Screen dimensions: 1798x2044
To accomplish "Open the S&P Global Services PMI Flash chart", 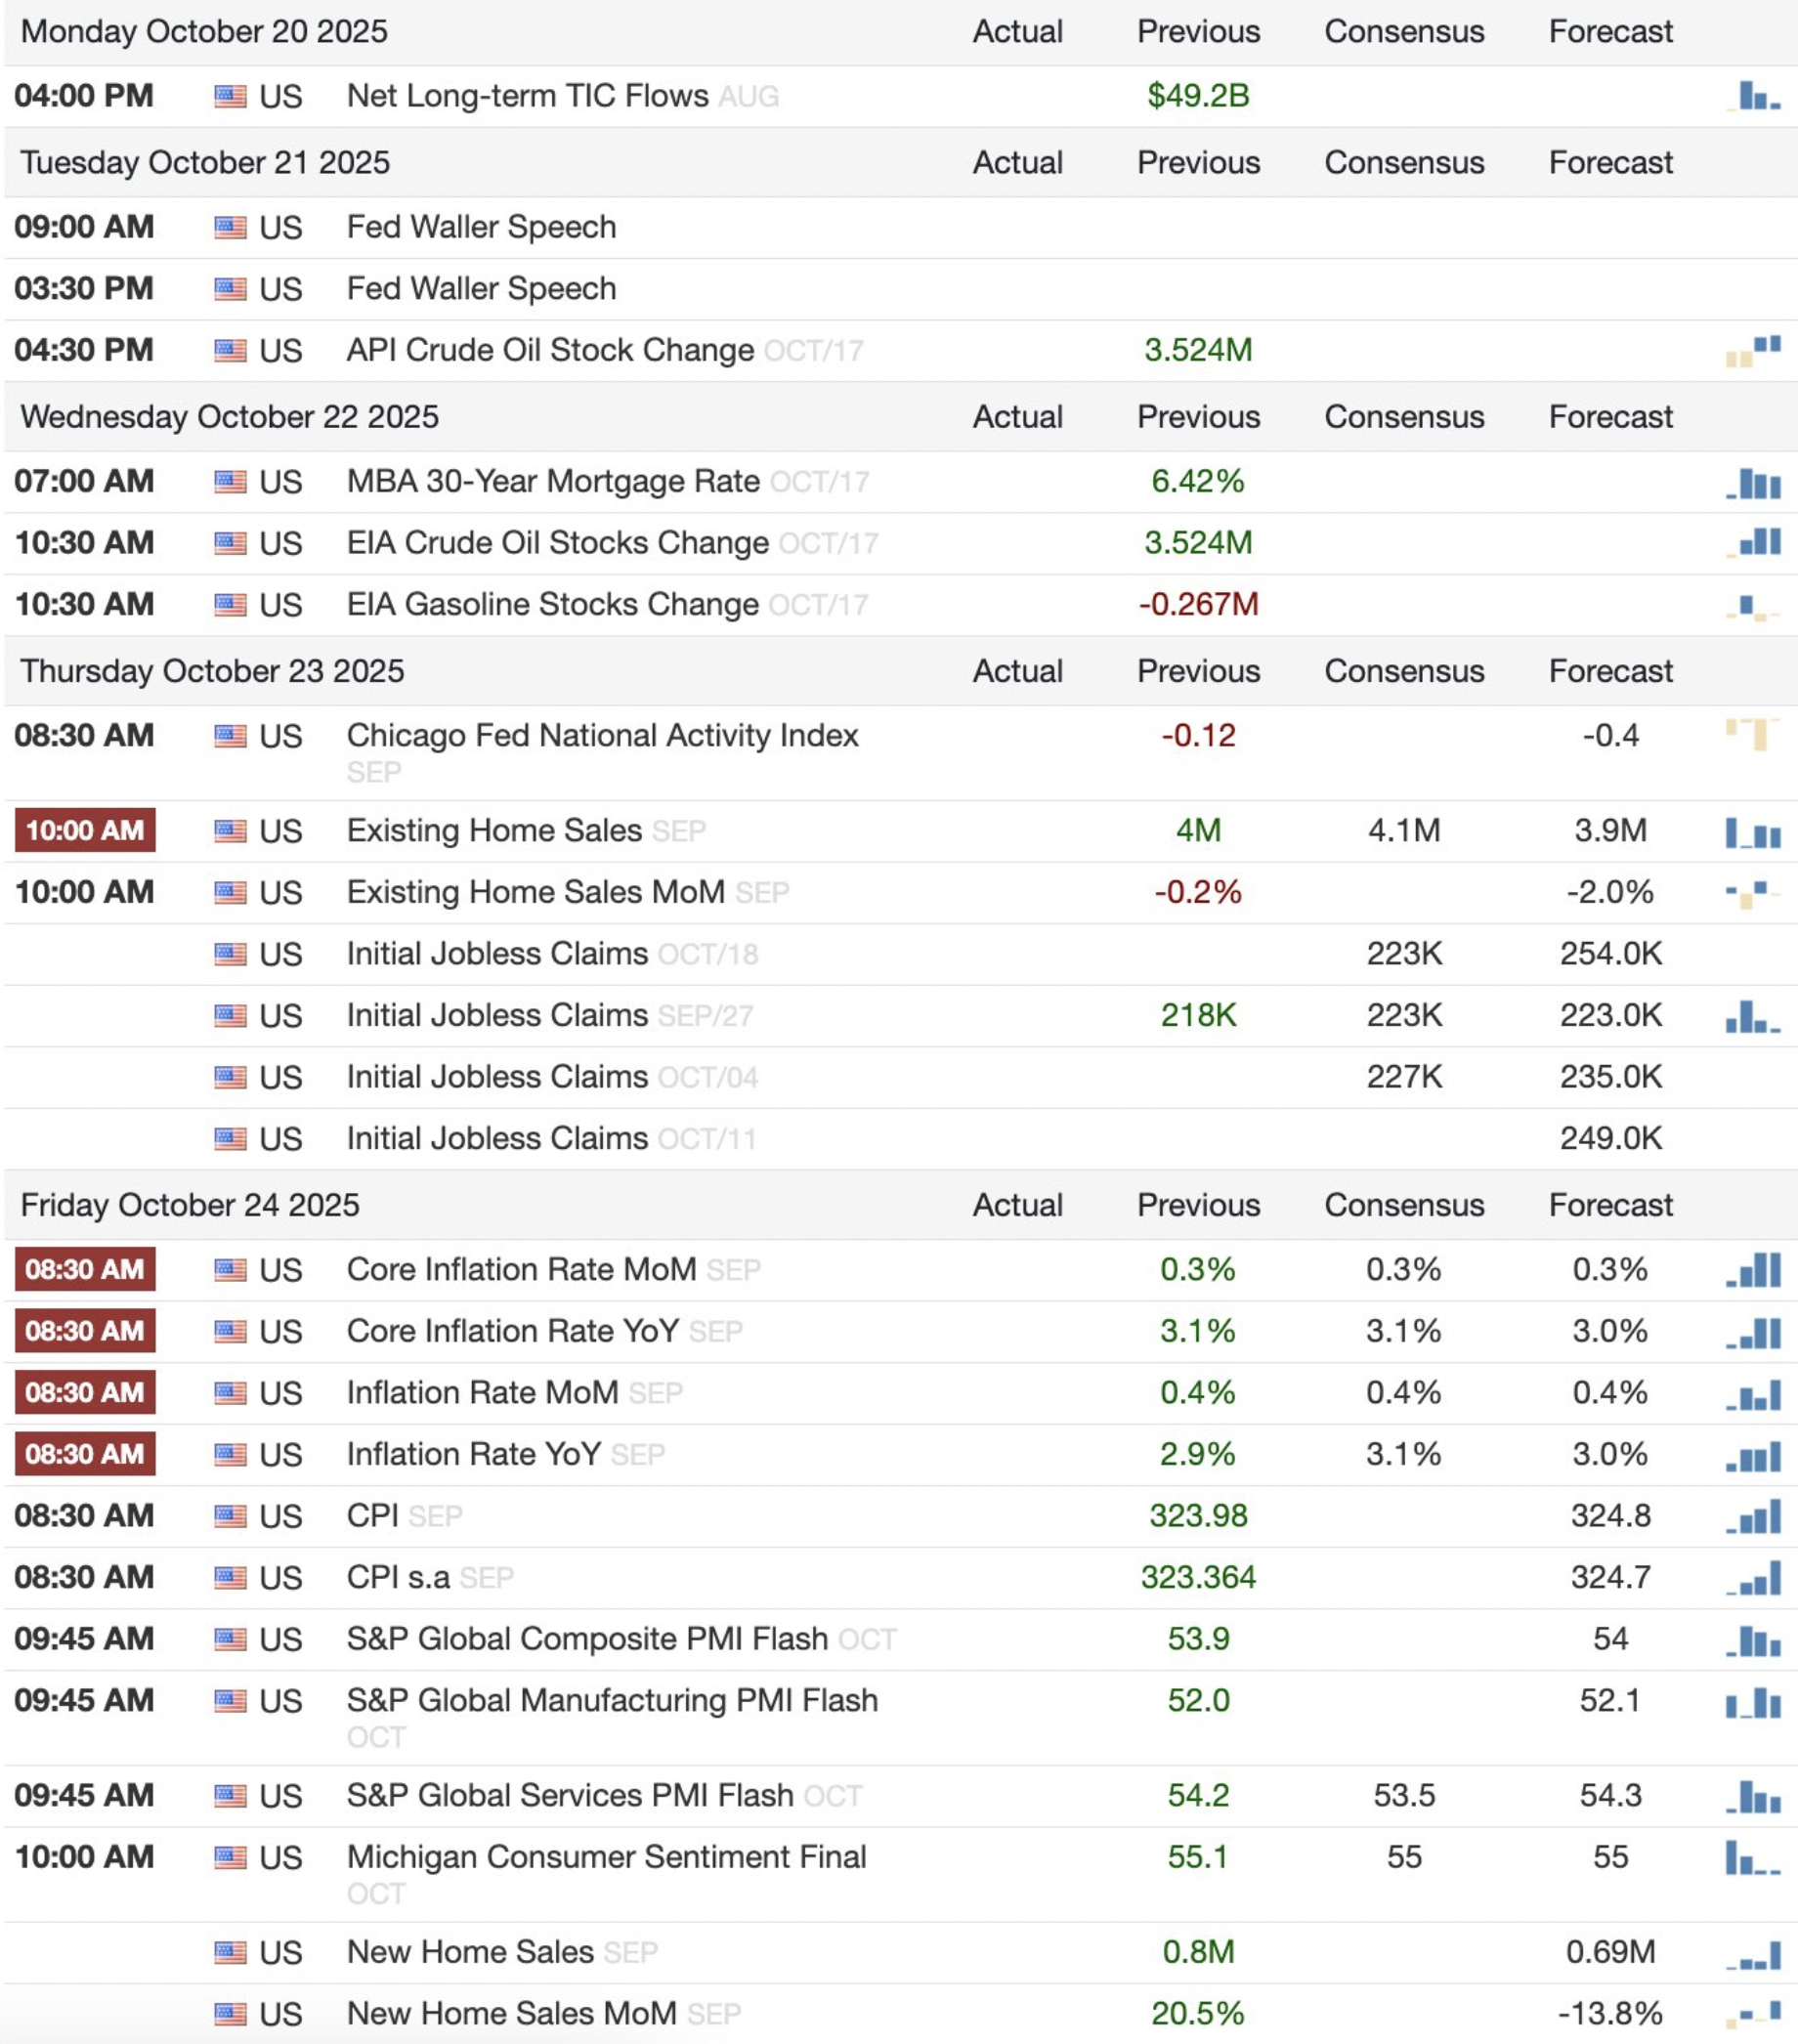I will (x=1752, y=1796).
